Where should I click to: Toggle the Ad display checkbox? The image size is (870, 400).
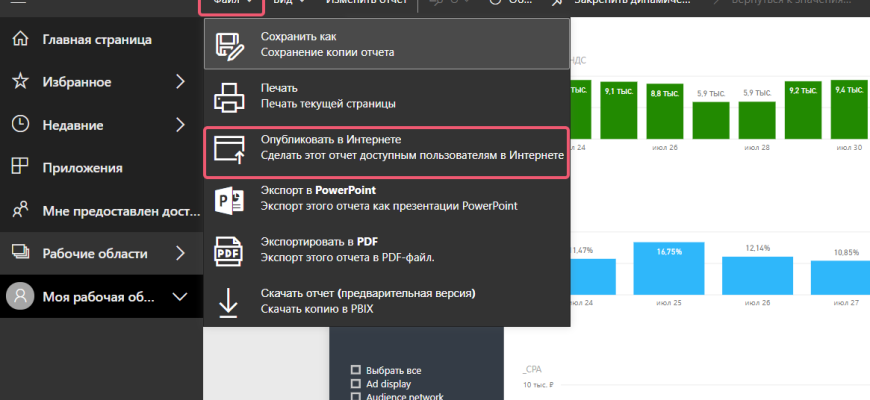point(354,383)
